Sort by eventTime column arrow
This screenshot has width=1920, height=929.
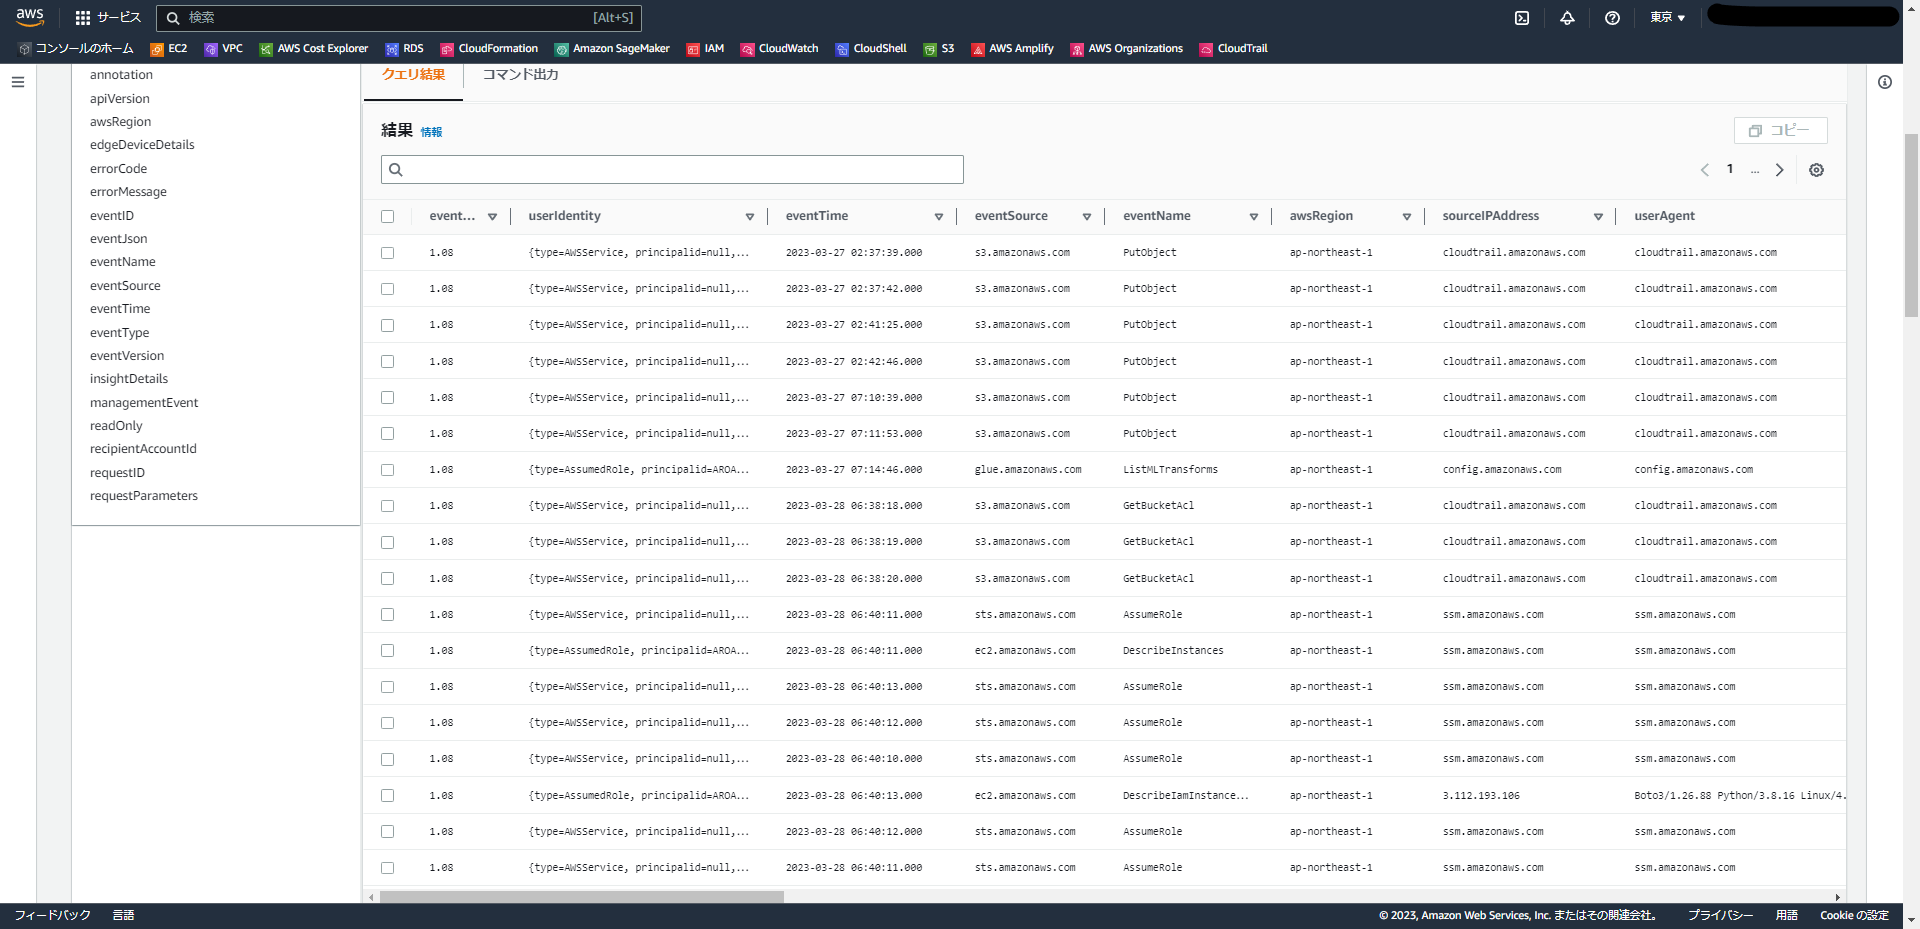click(x=939, y=217)
